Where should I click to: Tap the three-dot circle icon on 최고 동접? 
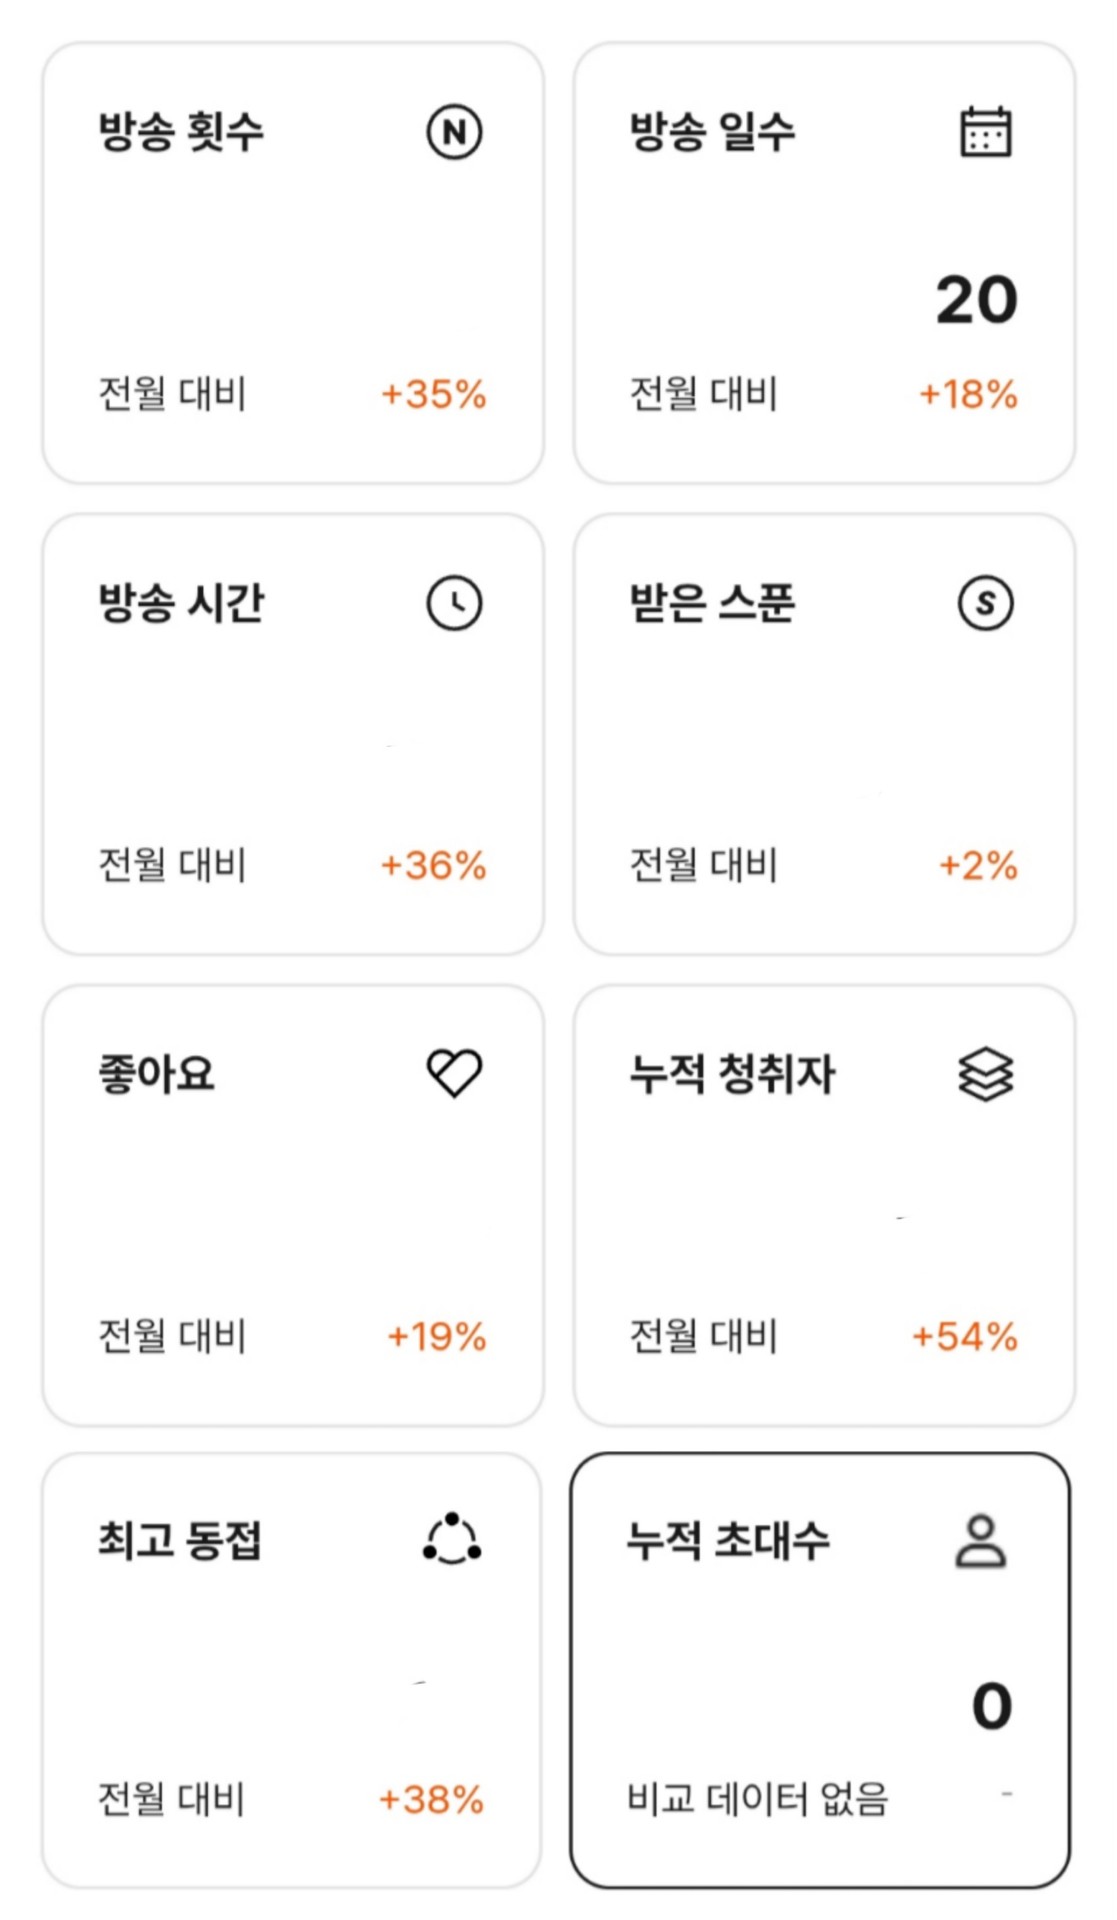pos(452,1540)
